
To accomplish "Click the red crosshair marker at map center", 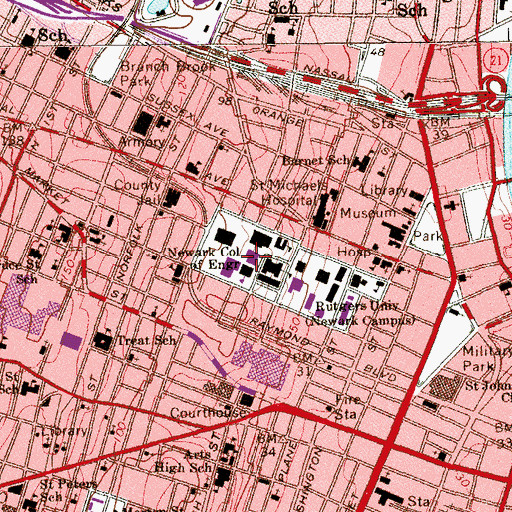I will point(256,256).
